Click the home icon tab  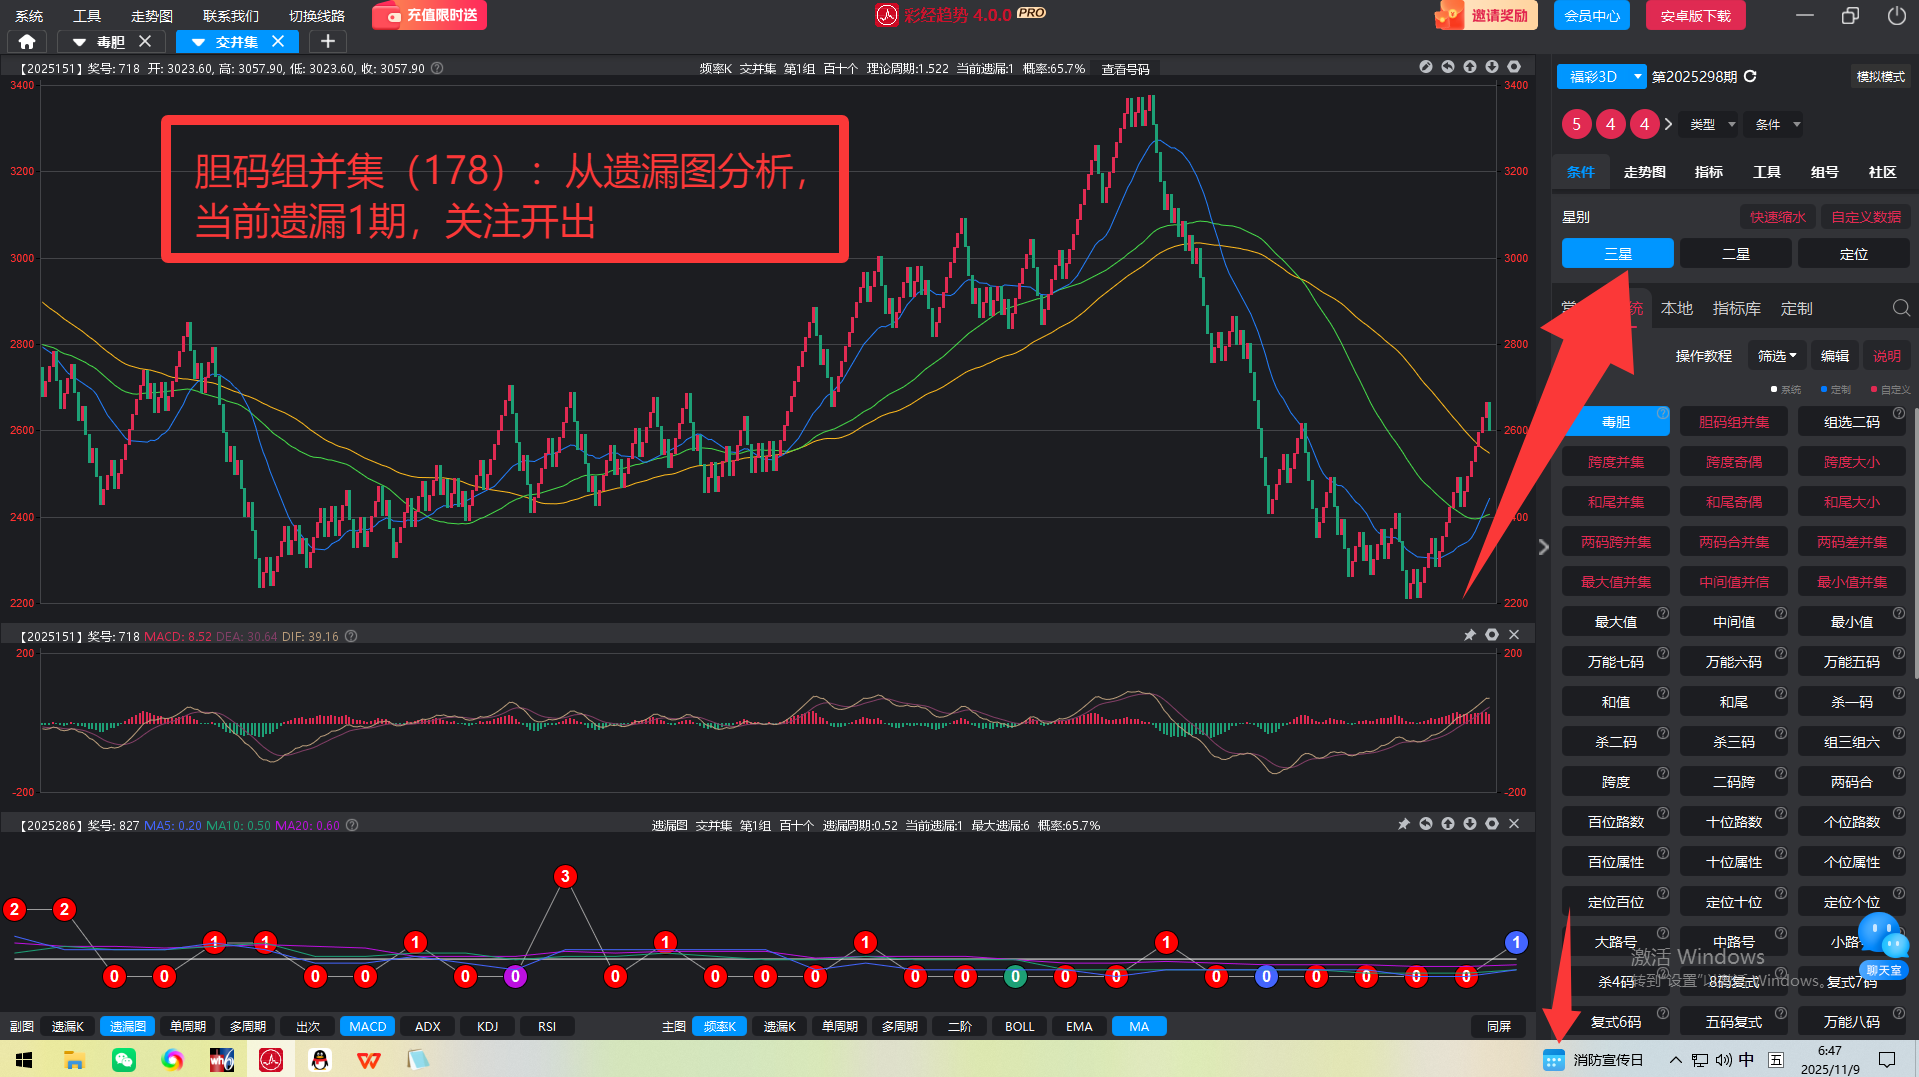pyautogui.click(x=27, y=41)
